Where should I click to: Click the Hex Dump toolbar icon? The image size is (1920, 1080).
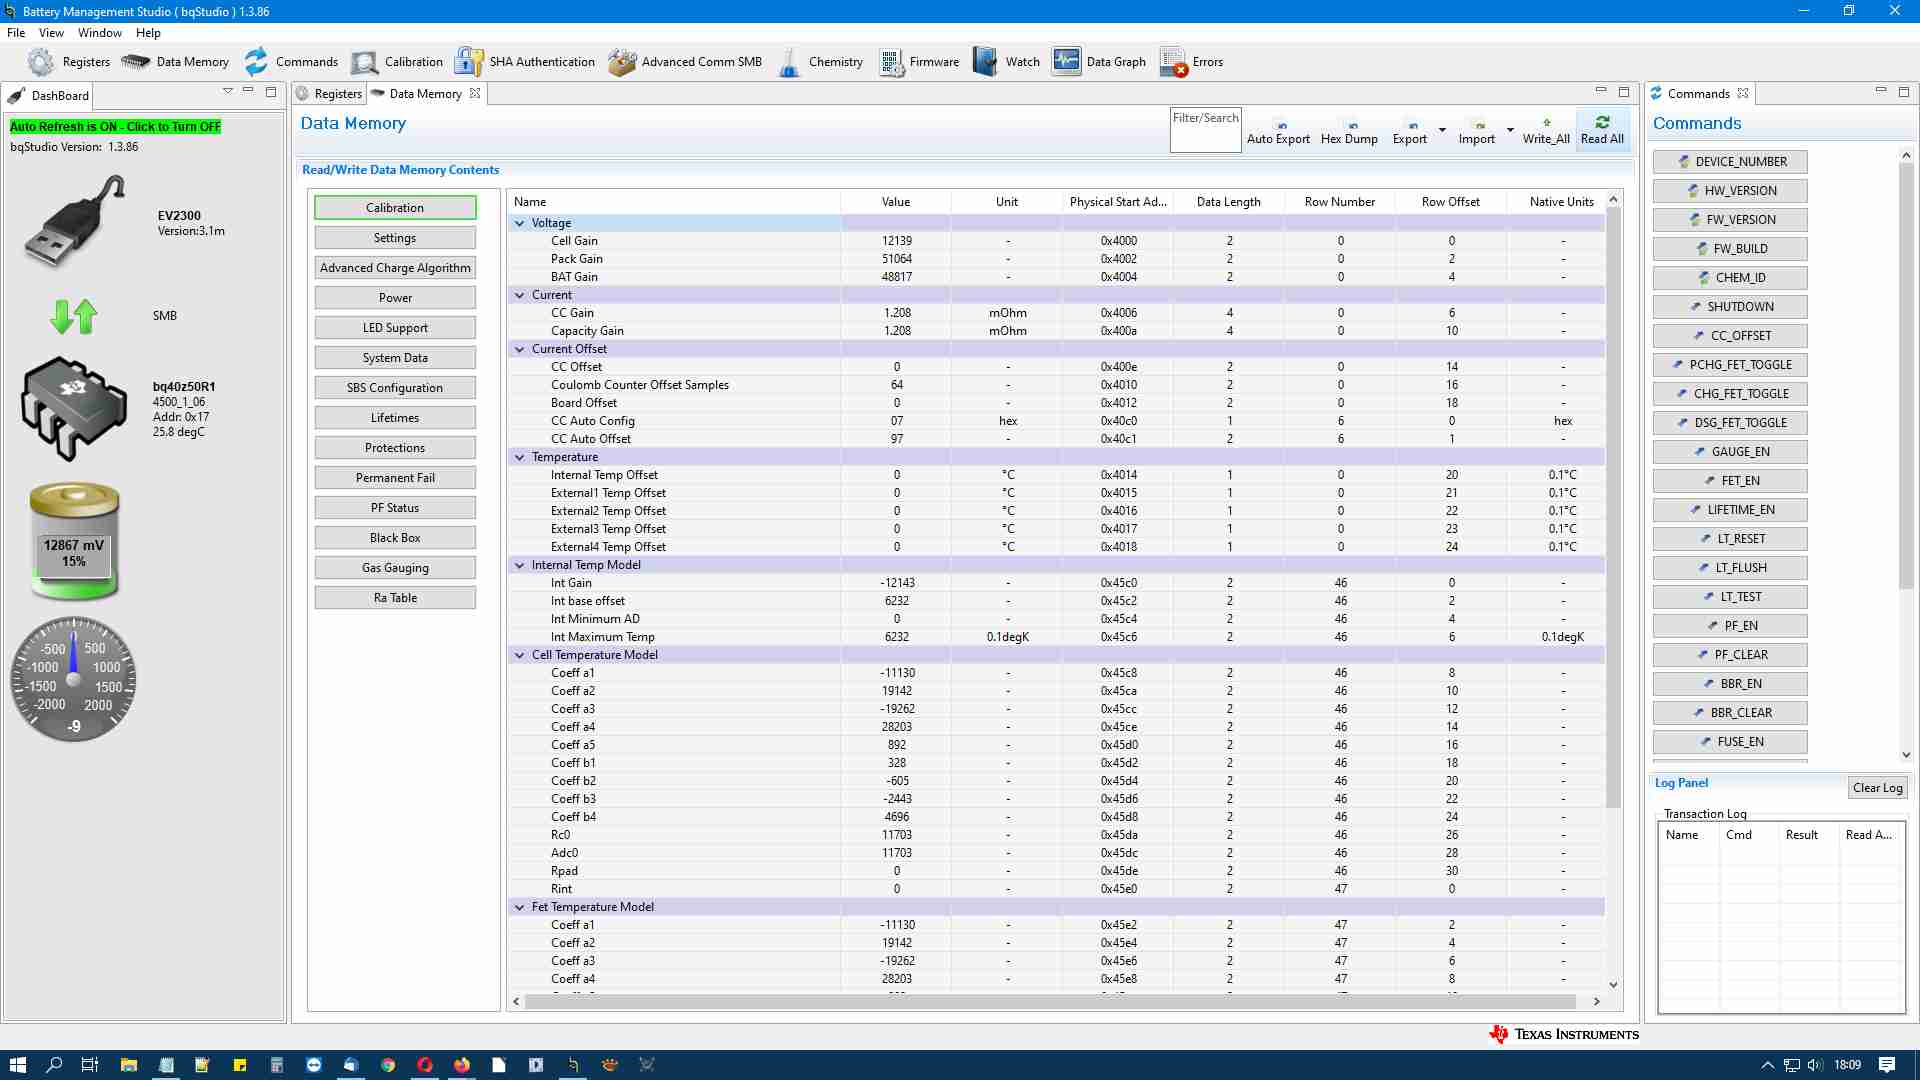coord(1349,129)
